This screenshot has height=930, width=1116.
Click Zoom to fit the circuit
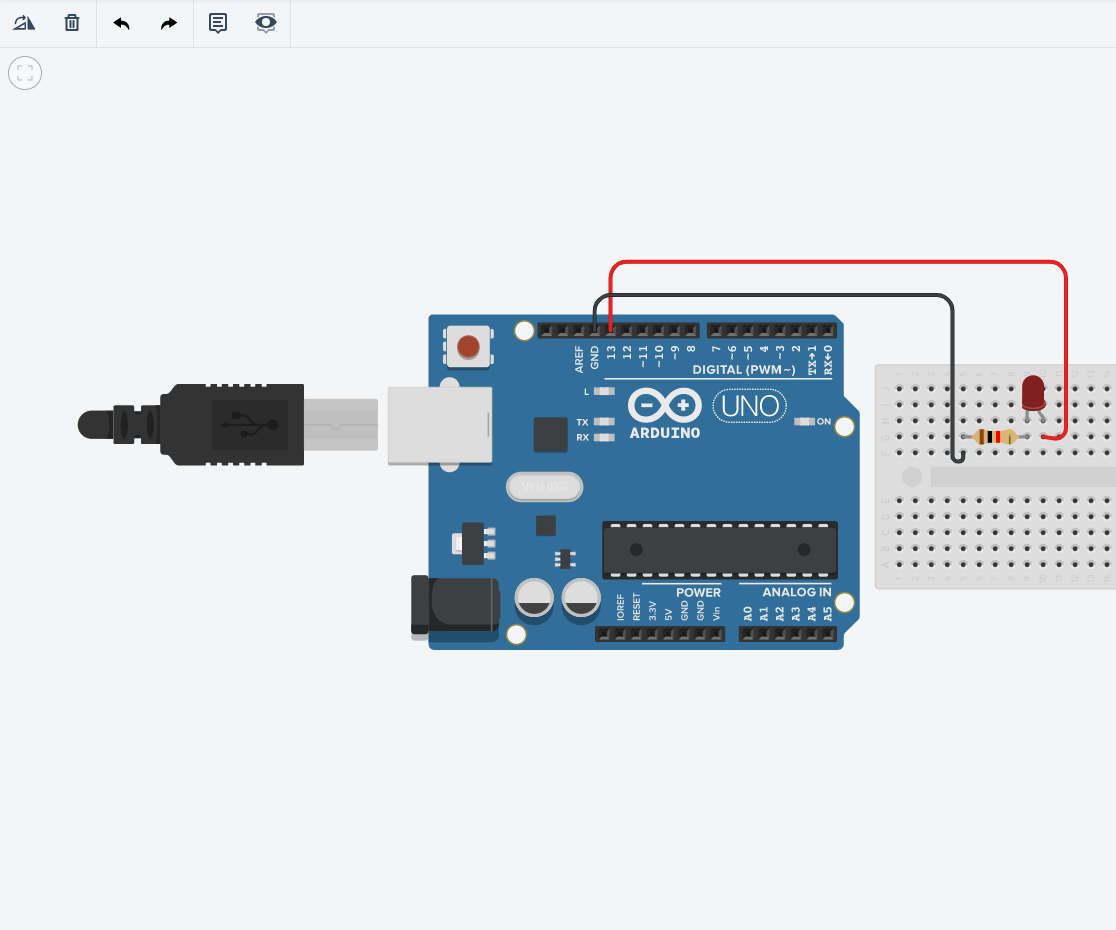[x=25, y=72]
